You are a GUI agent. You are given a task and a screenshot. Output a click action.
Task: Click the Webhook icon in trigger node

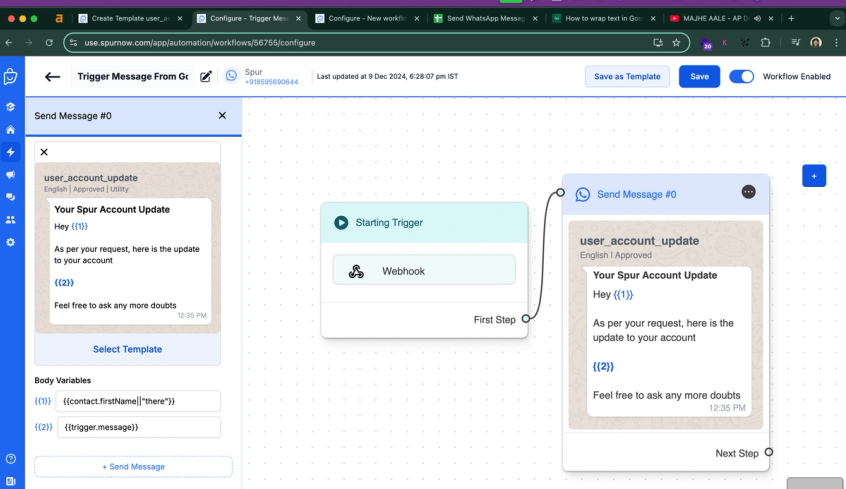[356, 271]
